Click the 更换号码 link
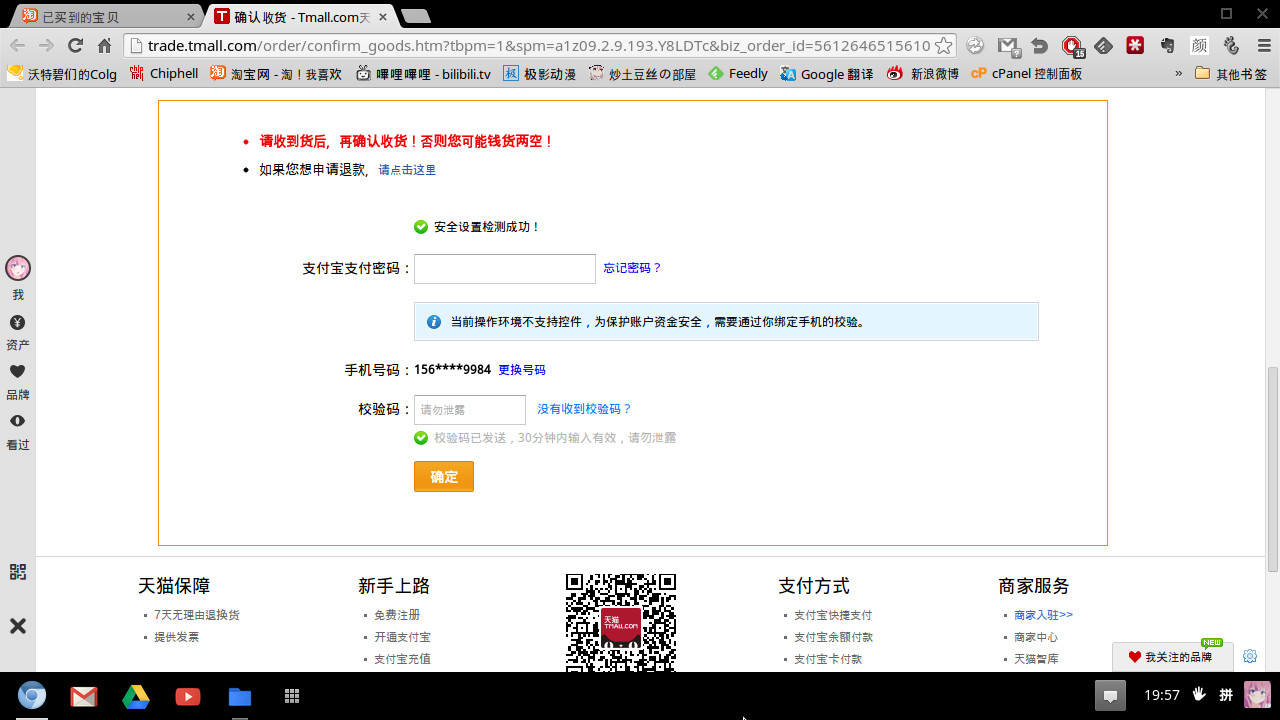Image resolution: width=1280 pixels, height=720 pixels. point(522,370)
